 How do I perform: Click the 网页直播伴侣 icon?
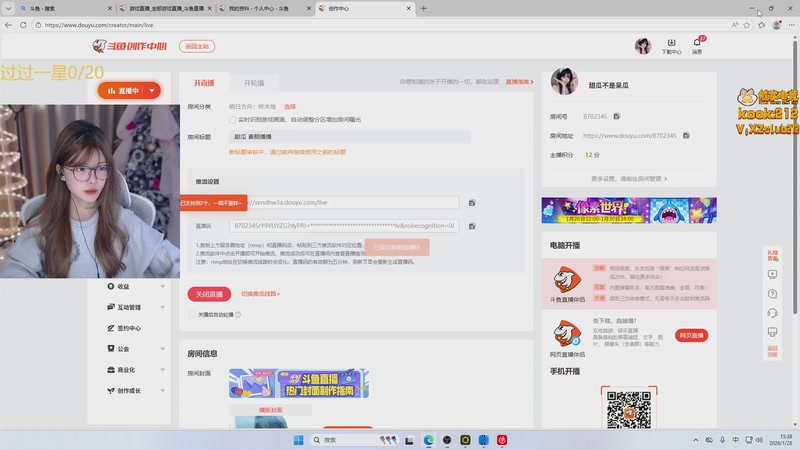coord(567,333)
